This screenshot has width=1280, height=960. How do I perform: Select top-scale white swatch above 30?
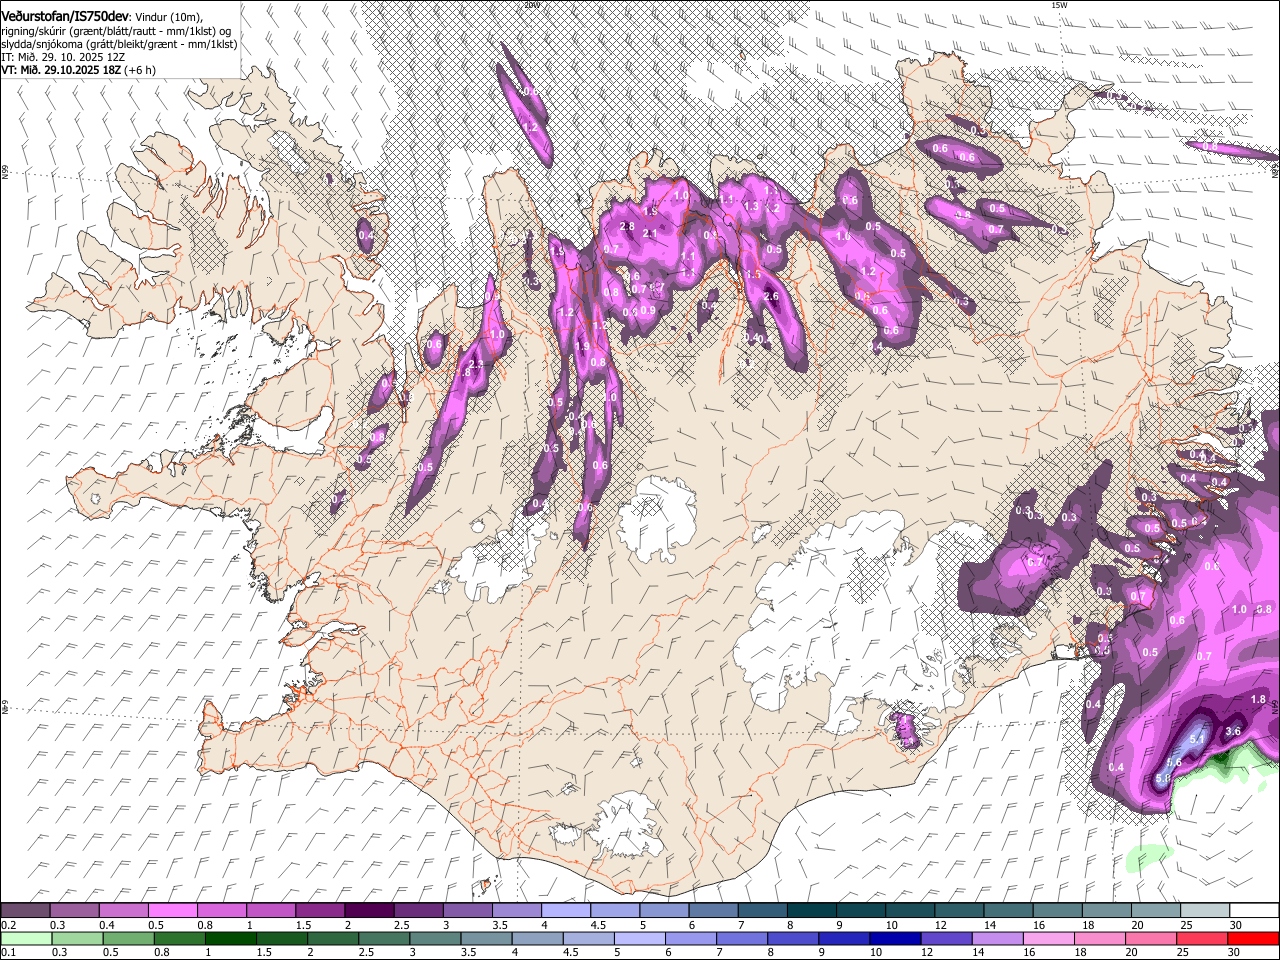1254,911
